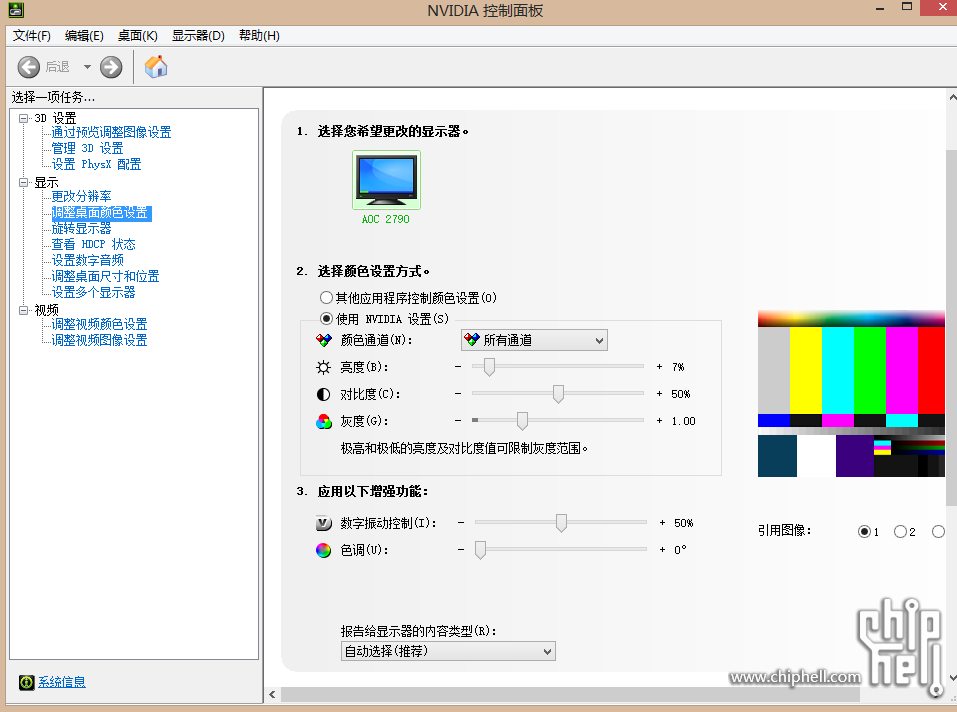Image resolution: width=957 pixels, height=712 pixels.
Task: Click minus button beside gamma slider
Action: point(458,420)
